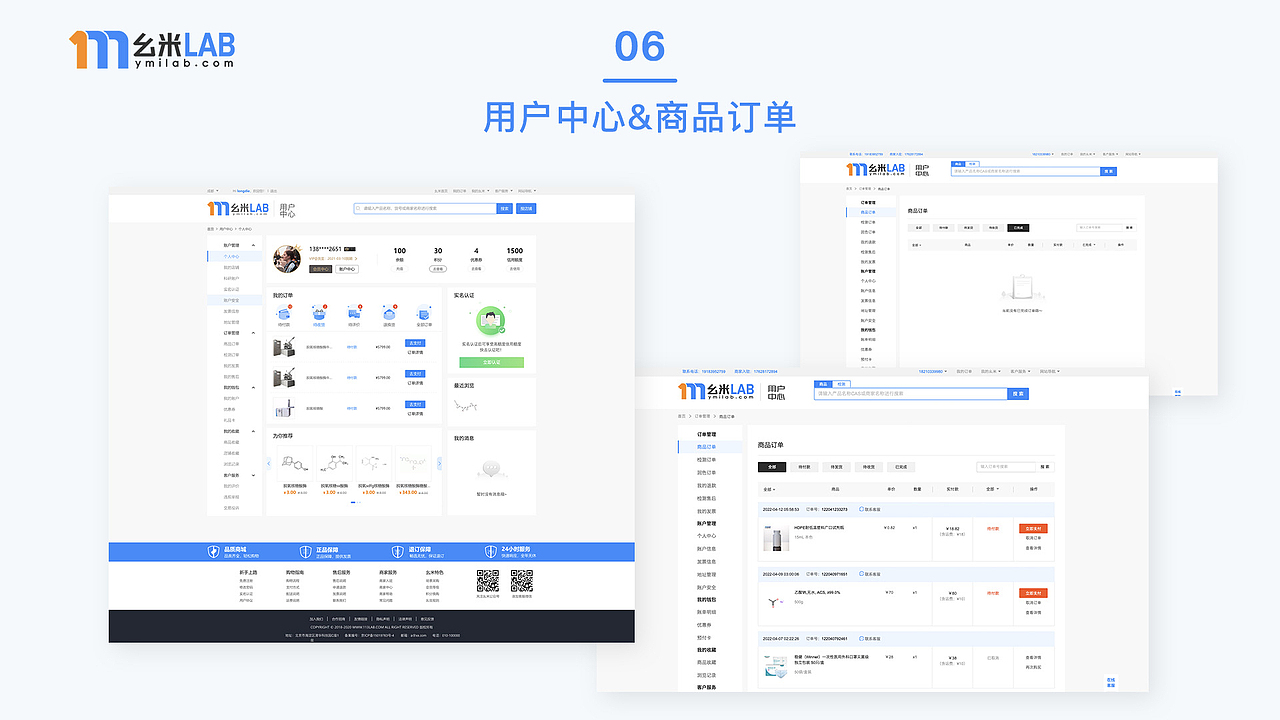This screenshot has width=1280, height=720.
Task: Select 待收货 tab in order list page
Action: pos(869,467)
